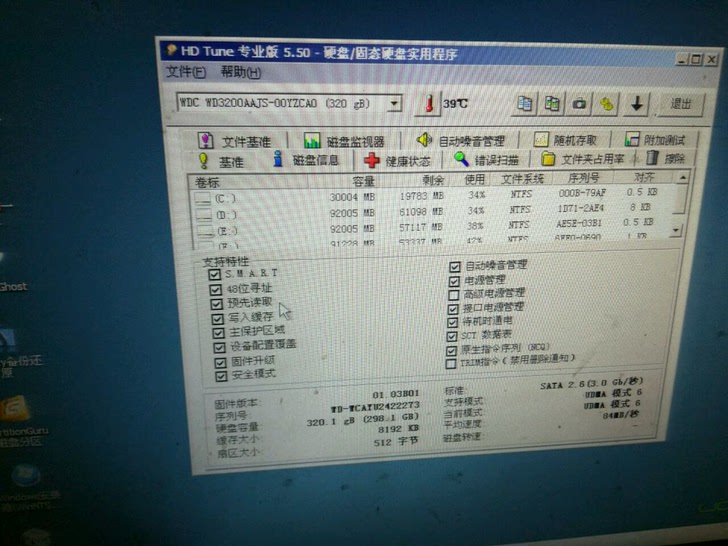Click the yellow options gear icon
728x546 pixels.
click(x=606, y=104)
